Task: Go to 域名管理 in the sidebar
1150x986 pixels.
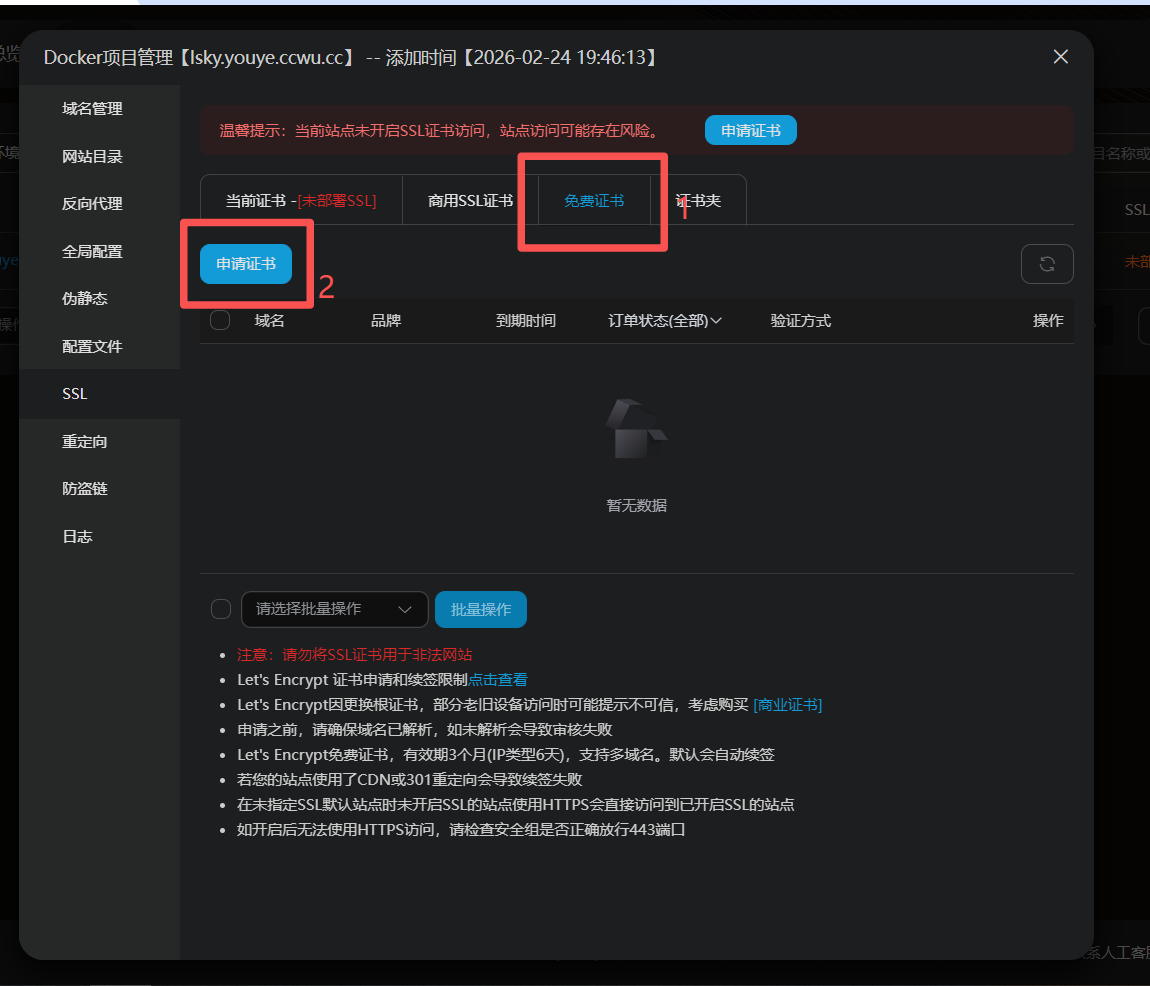Action: click(x=92, y=109)
